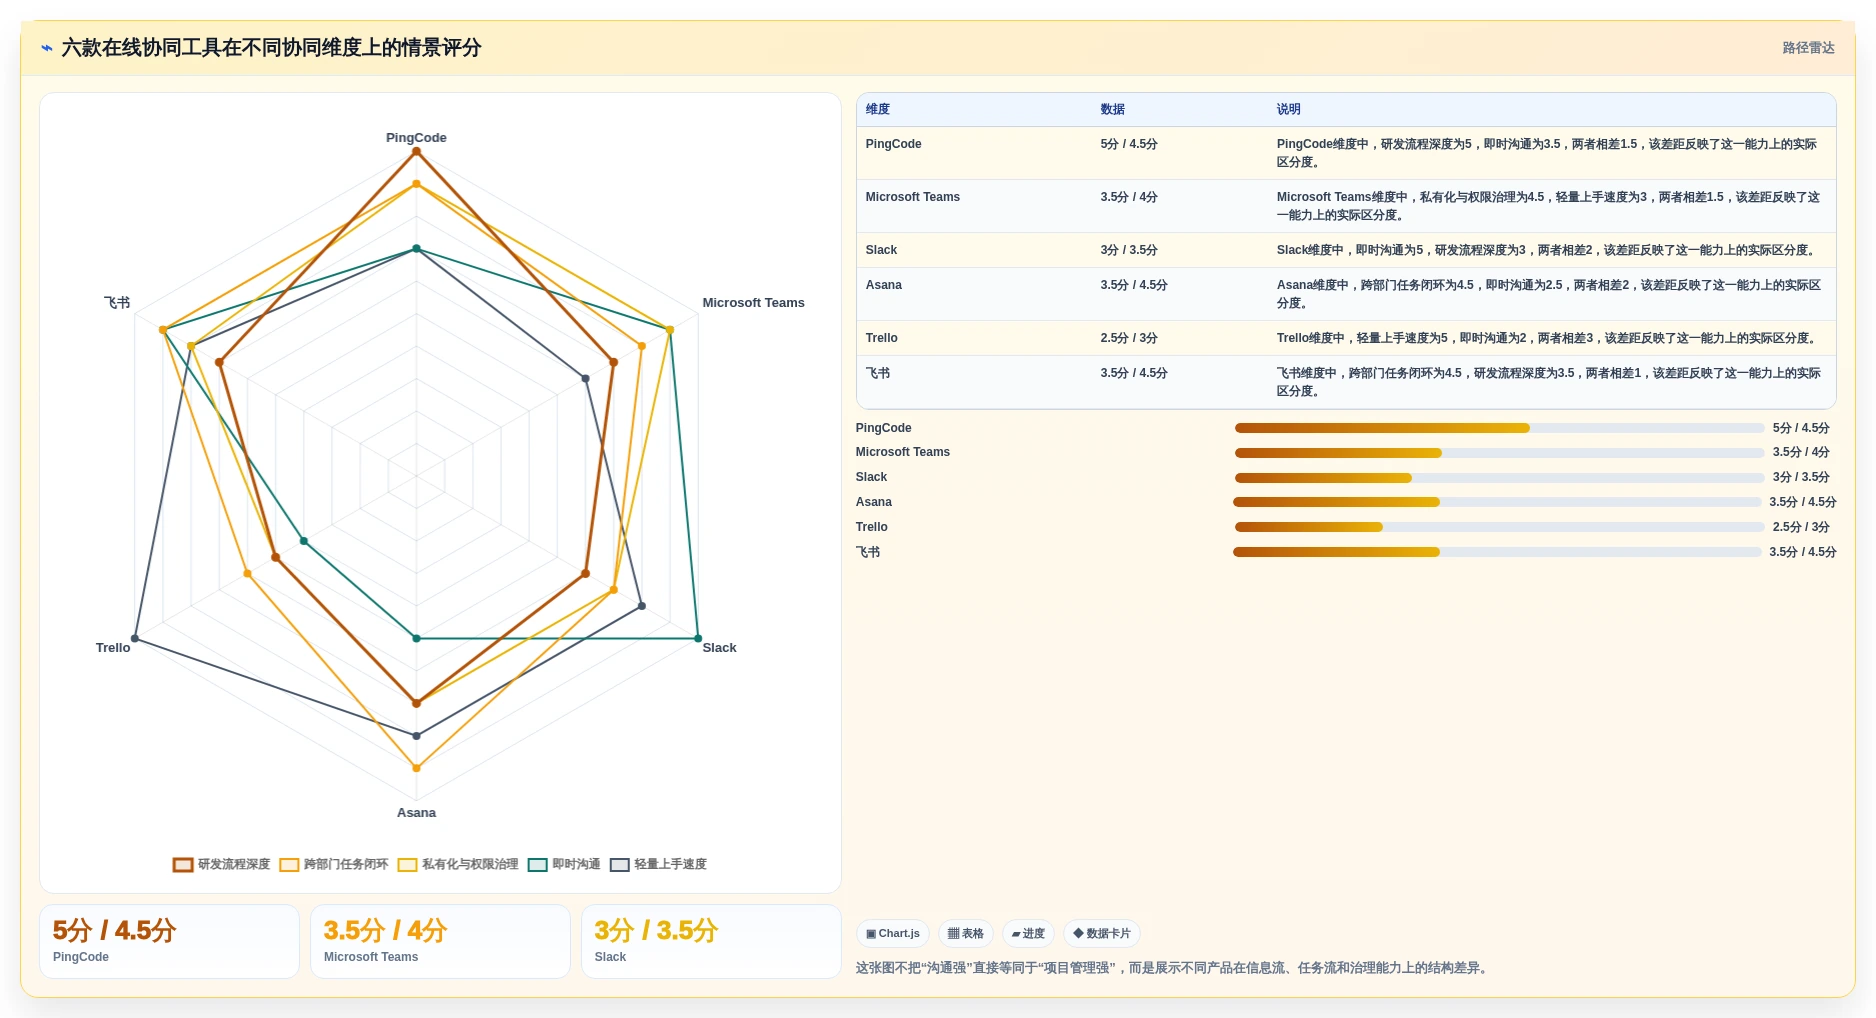1876x1018 pixels.
Task: Click the 数据卡片 tag chip
Action: tap(1102, 933)
